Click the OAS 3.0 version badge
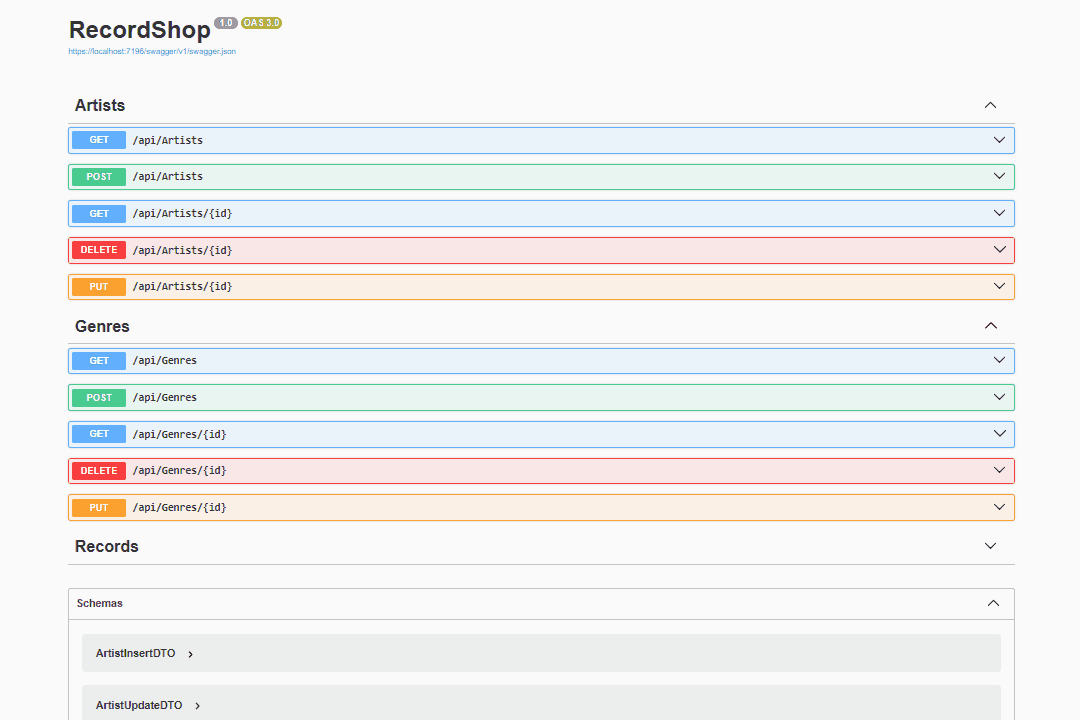This screenshot has width=1080, height=720. (261, 23)
